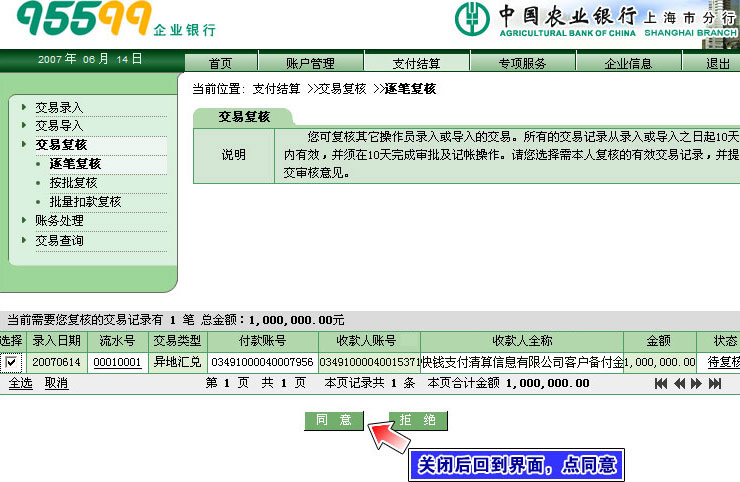740x482 pixels.
Task: Click the date cell 20070614
Action: click(57, 363)
